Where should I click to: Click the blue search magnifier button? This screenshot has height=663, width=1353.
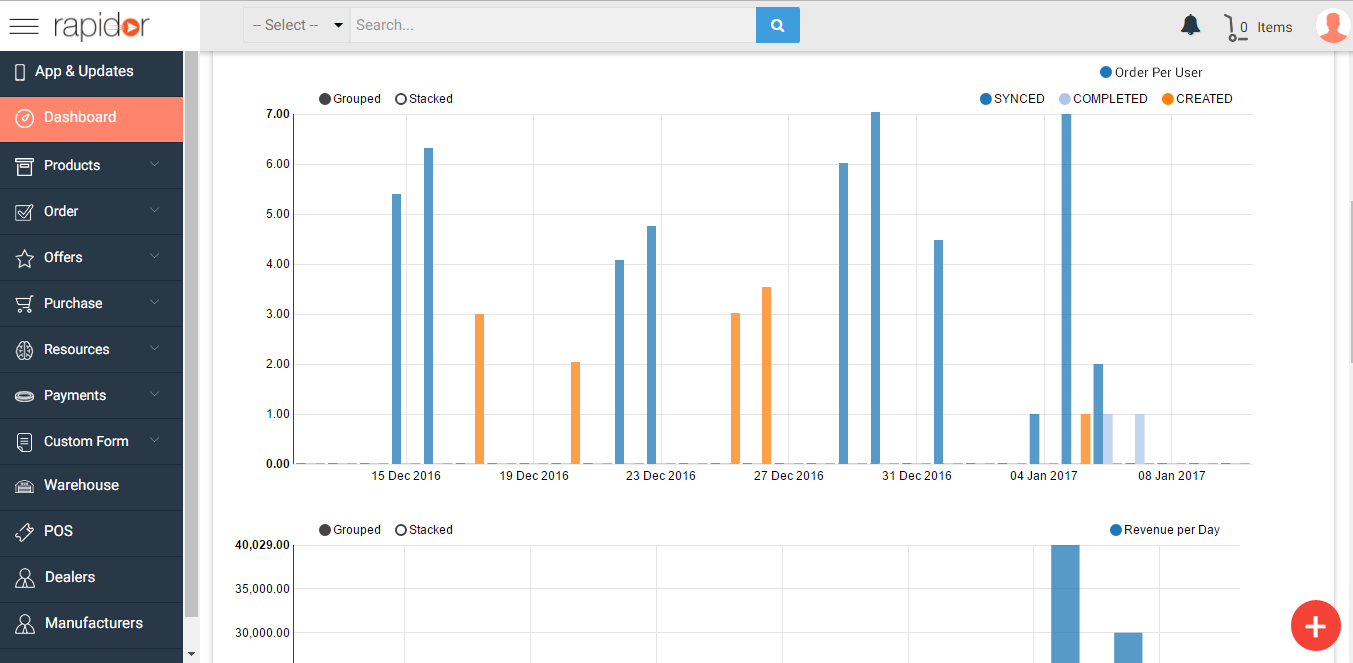click(777, 25)
